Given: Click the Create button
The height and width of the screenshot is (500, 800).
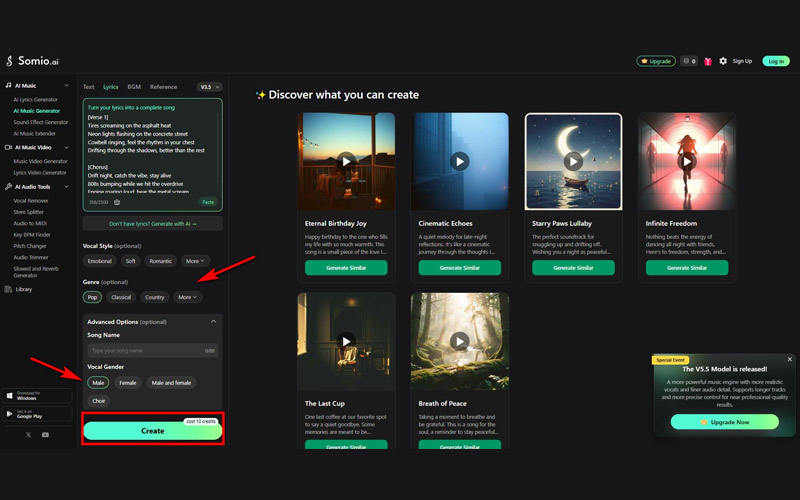Looking at the screenshot, I should pyautogui.click(x=153, y=431).
